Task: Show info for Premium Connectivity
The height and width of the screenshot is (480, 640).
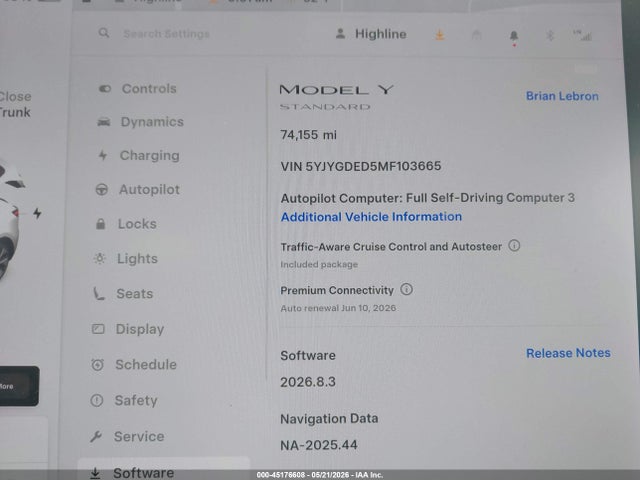Action: tap(407, 289)
